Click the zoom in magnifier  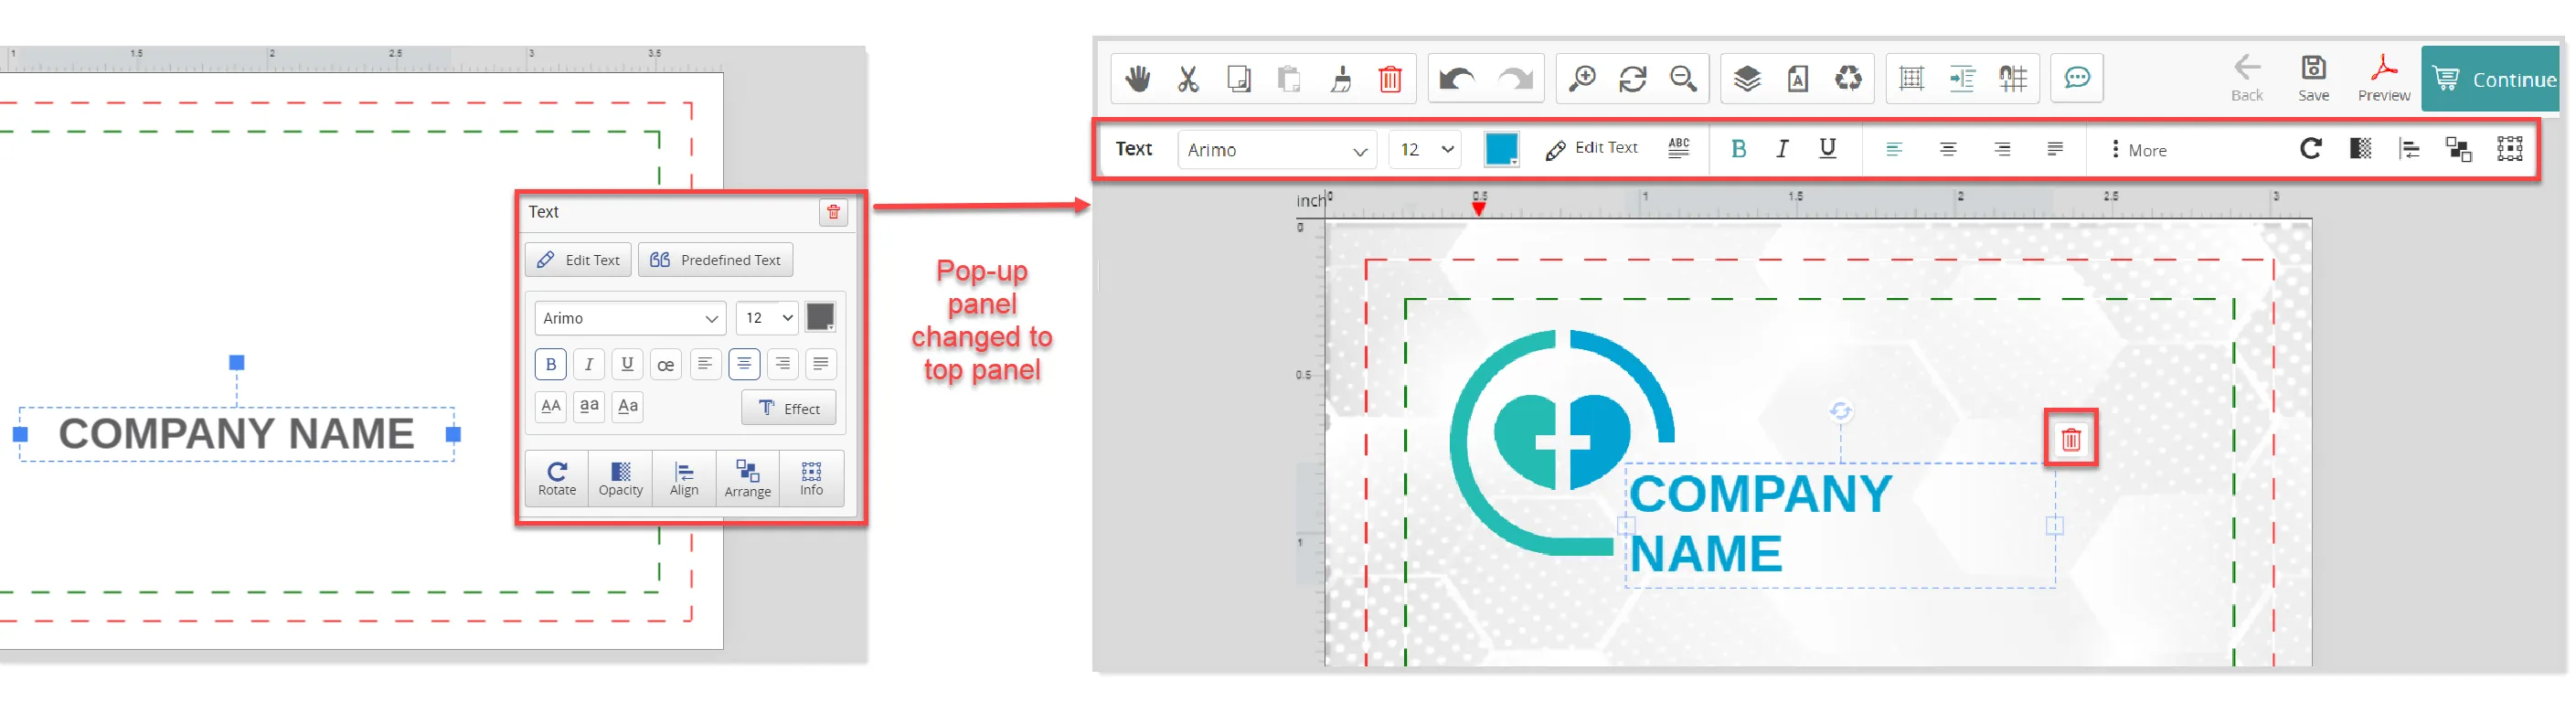(1582, 79)
